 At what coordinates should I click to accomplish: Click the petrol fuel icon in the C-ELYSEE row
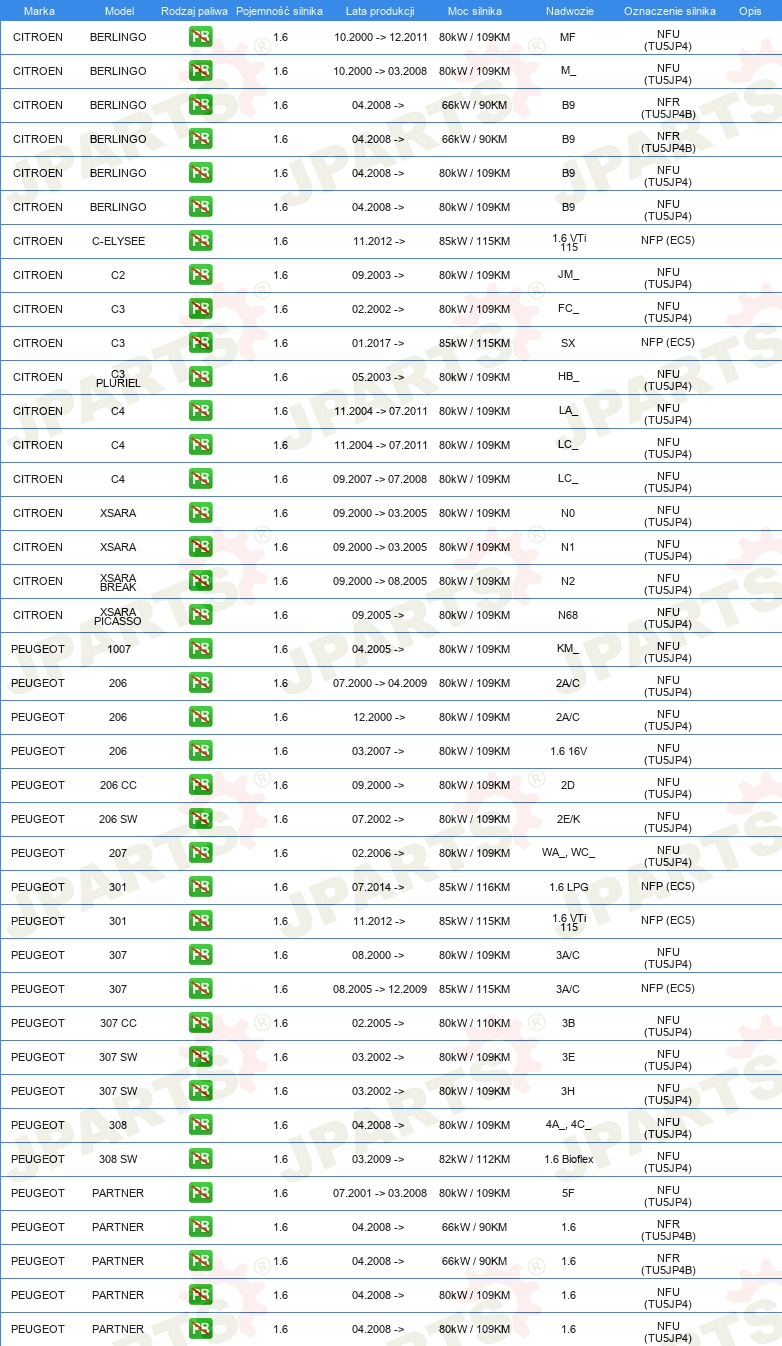[x=200, y=241]
